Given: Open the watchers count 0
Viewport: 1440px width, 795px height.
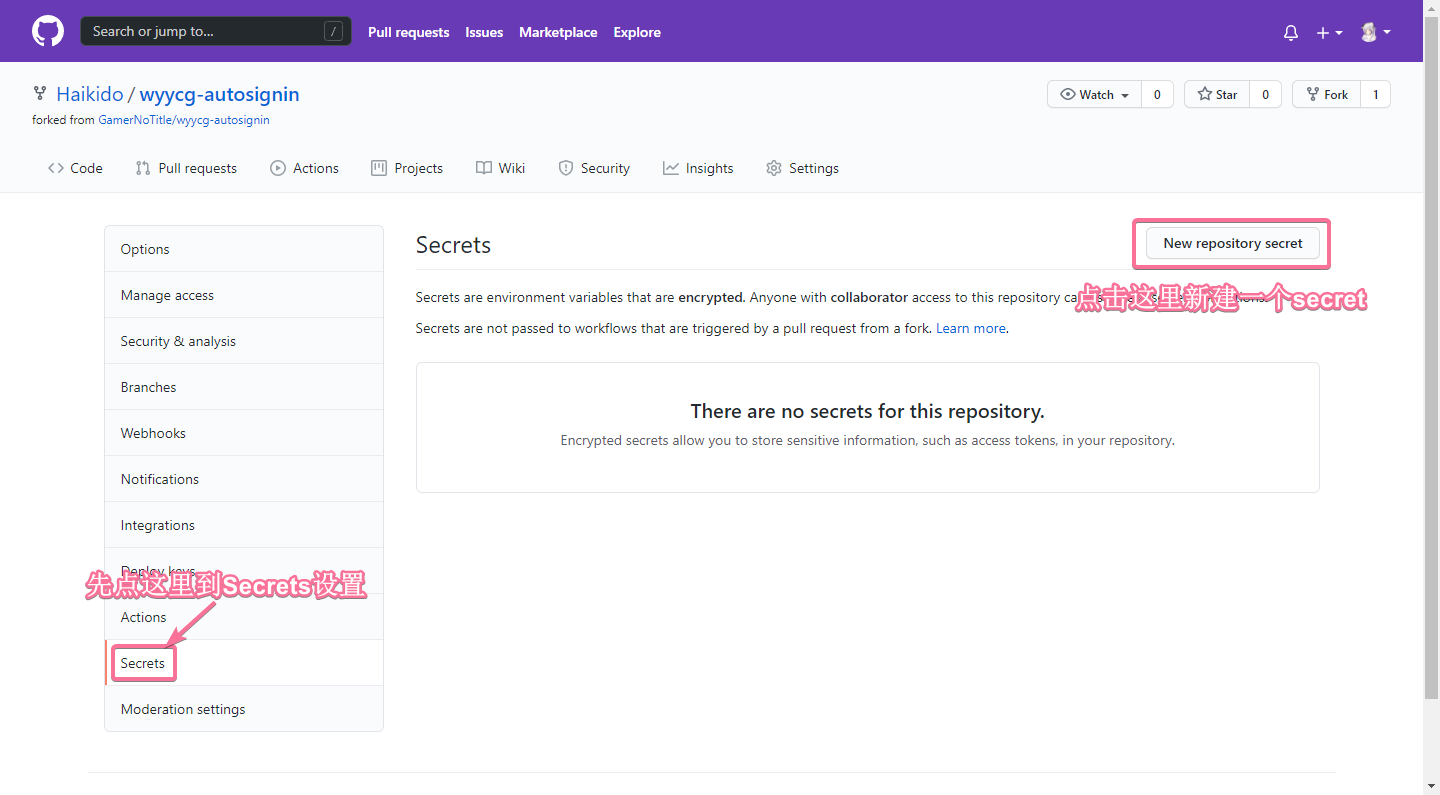Looking at the screenshot, I should (x=1157, y=94).
